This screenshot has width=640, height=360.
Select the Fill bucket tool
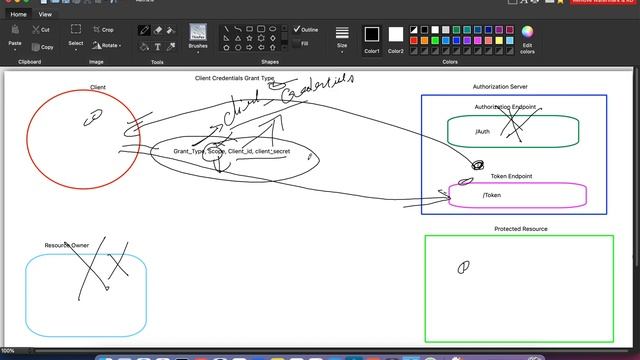pos(144,47)
